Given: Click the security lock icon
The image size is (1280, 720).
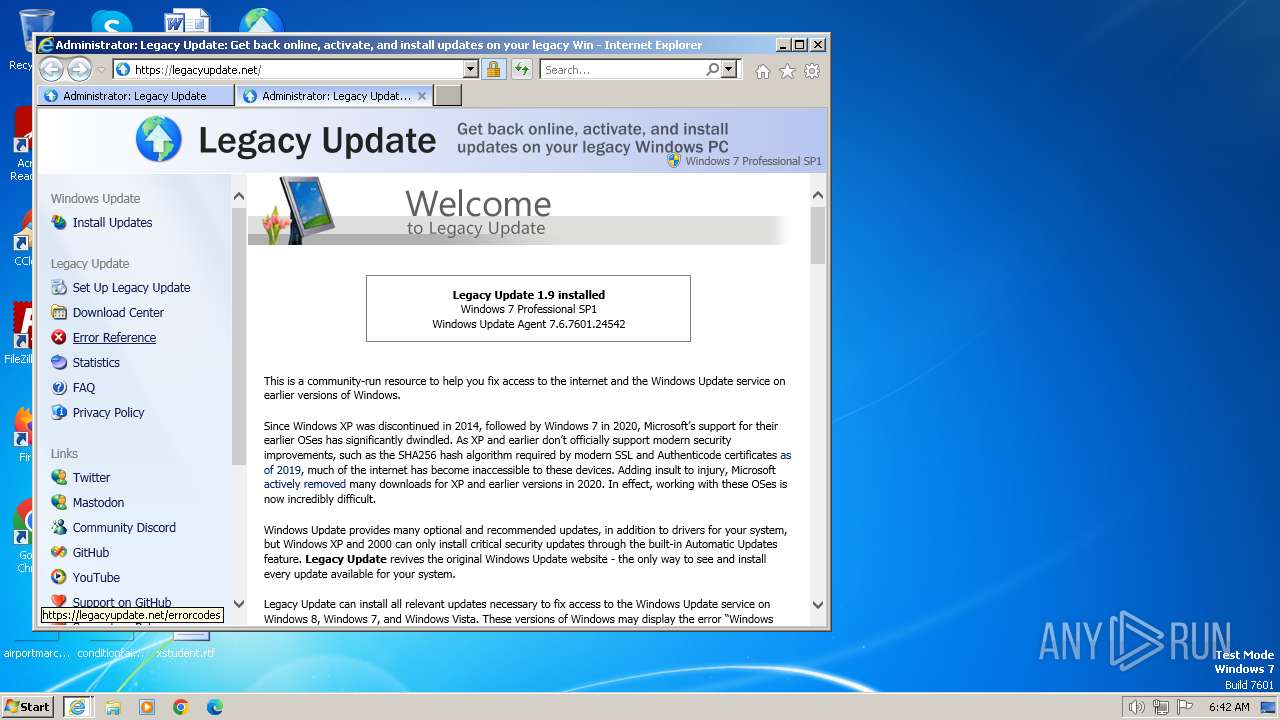Looking at the screenshot, I should coord(493,69).
